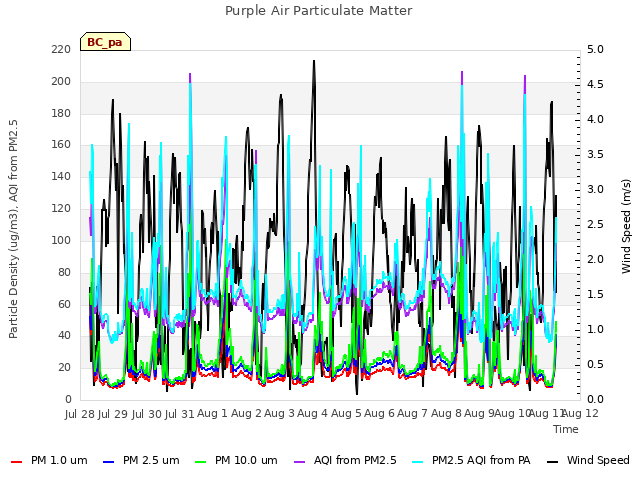The height and width of the screenshot is (480, 640).
Task: Click the purple AQI spike on Jul 31
Action: [190, 77]
